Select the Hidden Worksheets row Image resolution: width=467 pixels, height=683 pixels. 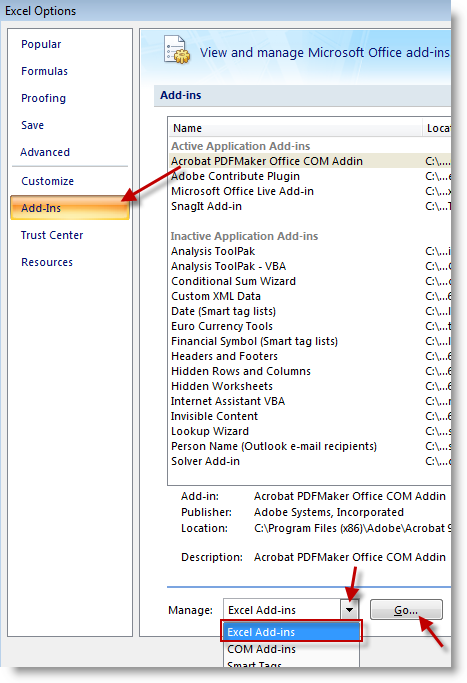[310, 386]
